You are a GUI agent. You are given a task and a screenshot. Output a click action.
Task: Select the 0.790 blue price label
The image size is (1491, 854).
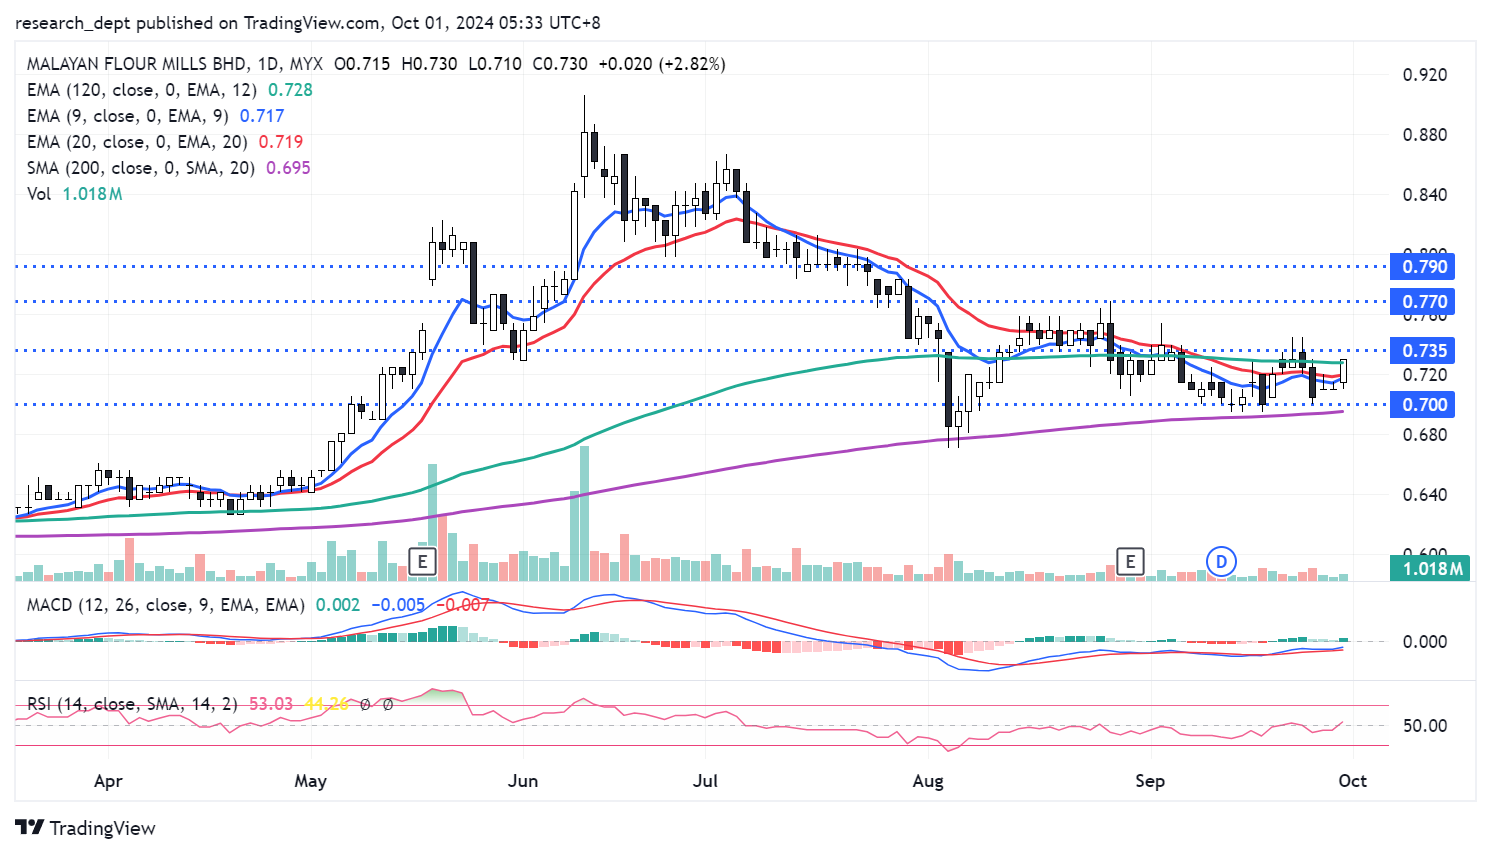coord(1424,267)
